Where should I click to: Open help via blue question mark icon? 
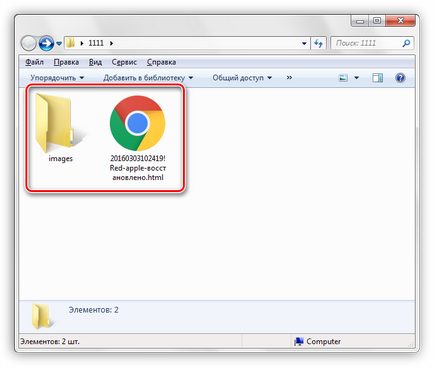pyautogui.click(x=400, y=78)
